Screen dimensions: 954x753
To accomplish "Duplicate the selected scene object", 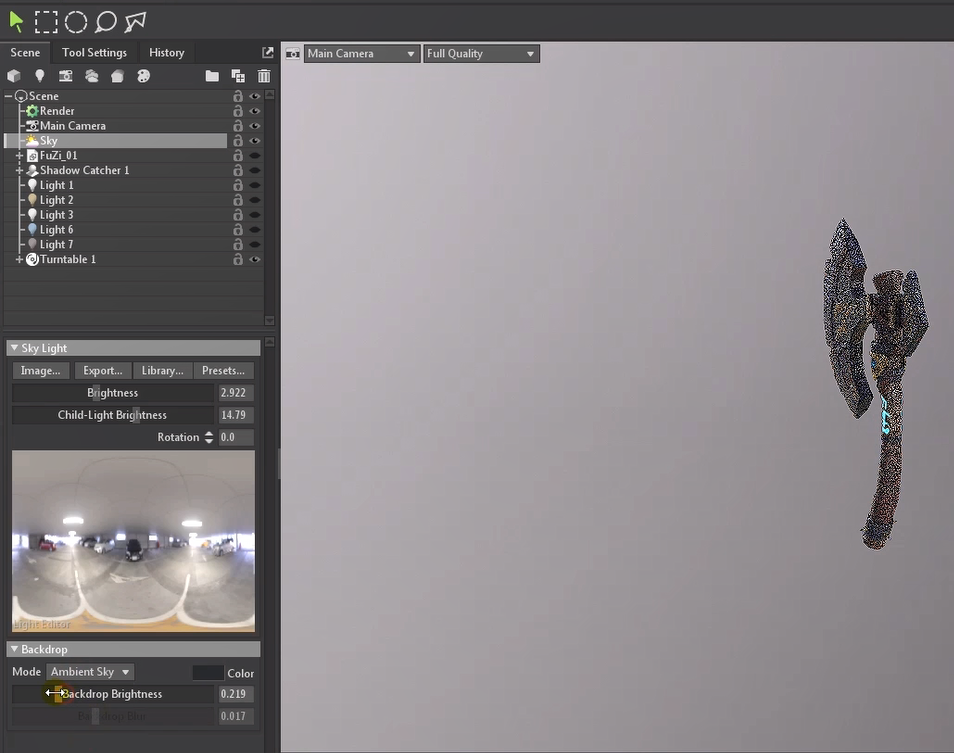I will click(x=238, y=76).
